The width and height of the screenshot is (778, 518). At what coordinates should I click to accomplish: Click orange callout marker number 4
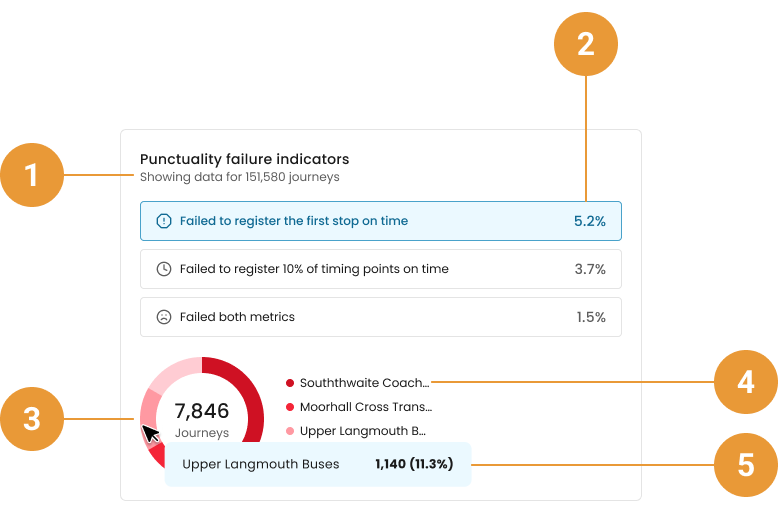(746, 382)
